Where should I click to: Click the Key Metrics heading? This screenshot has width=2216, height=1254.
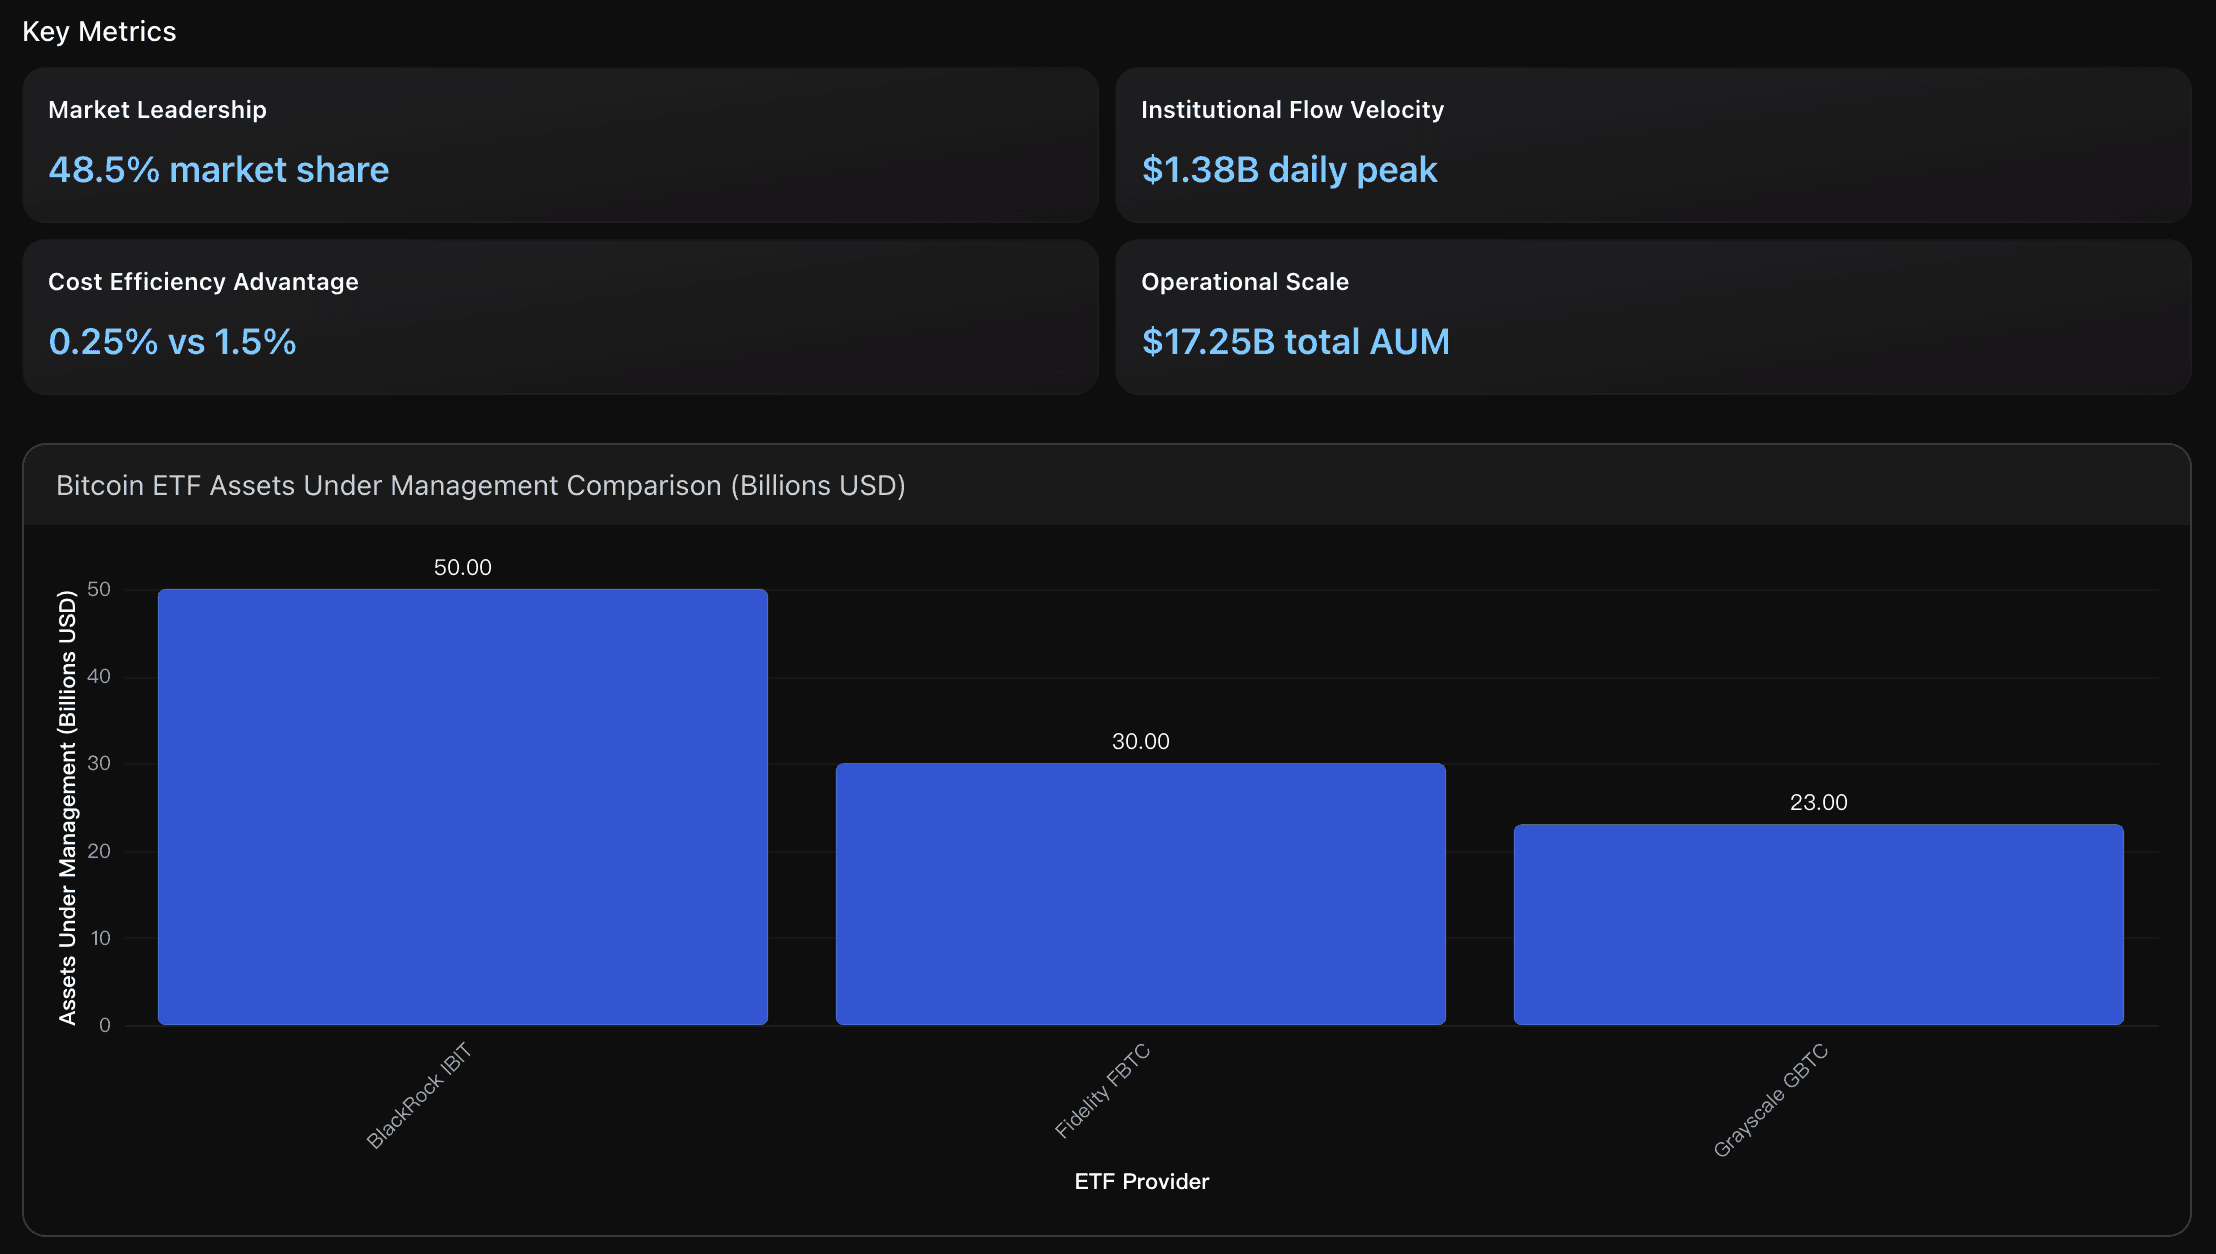click(99, 32)
